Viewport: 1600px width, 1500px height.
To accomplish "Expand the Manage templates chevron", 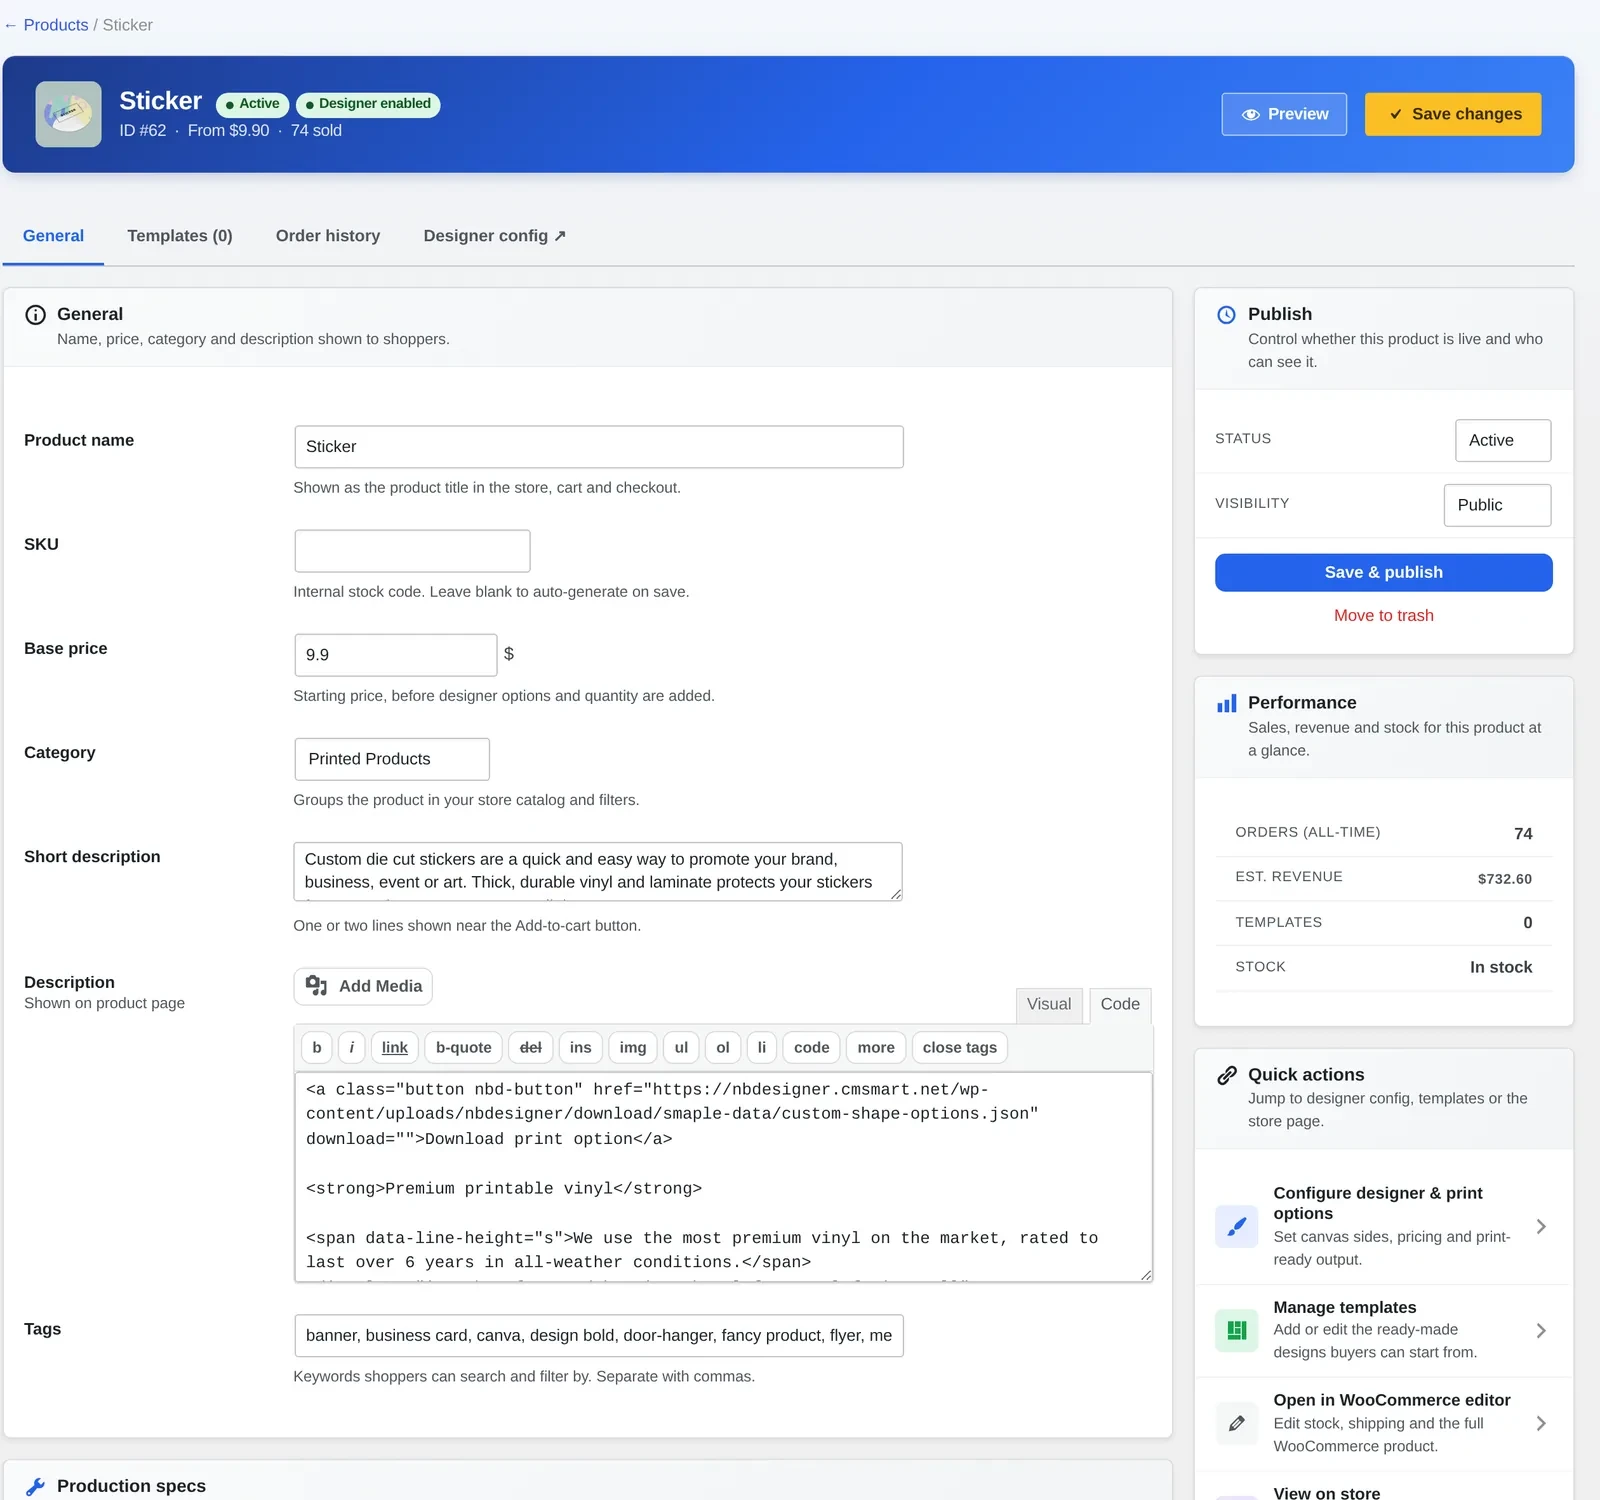I will [x=1541, y=1331].
